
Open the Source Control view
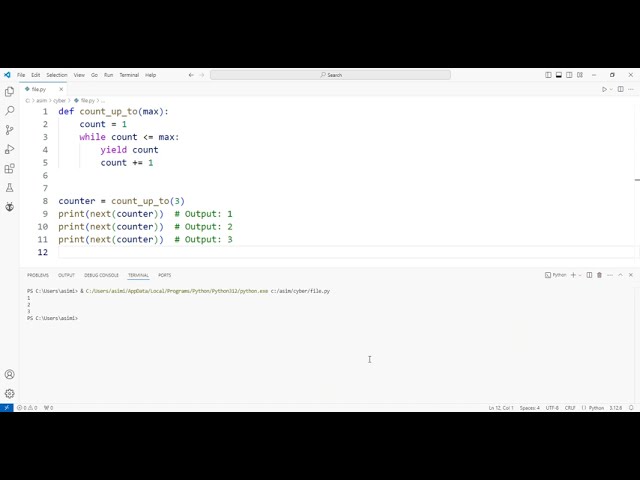(9, 130)
